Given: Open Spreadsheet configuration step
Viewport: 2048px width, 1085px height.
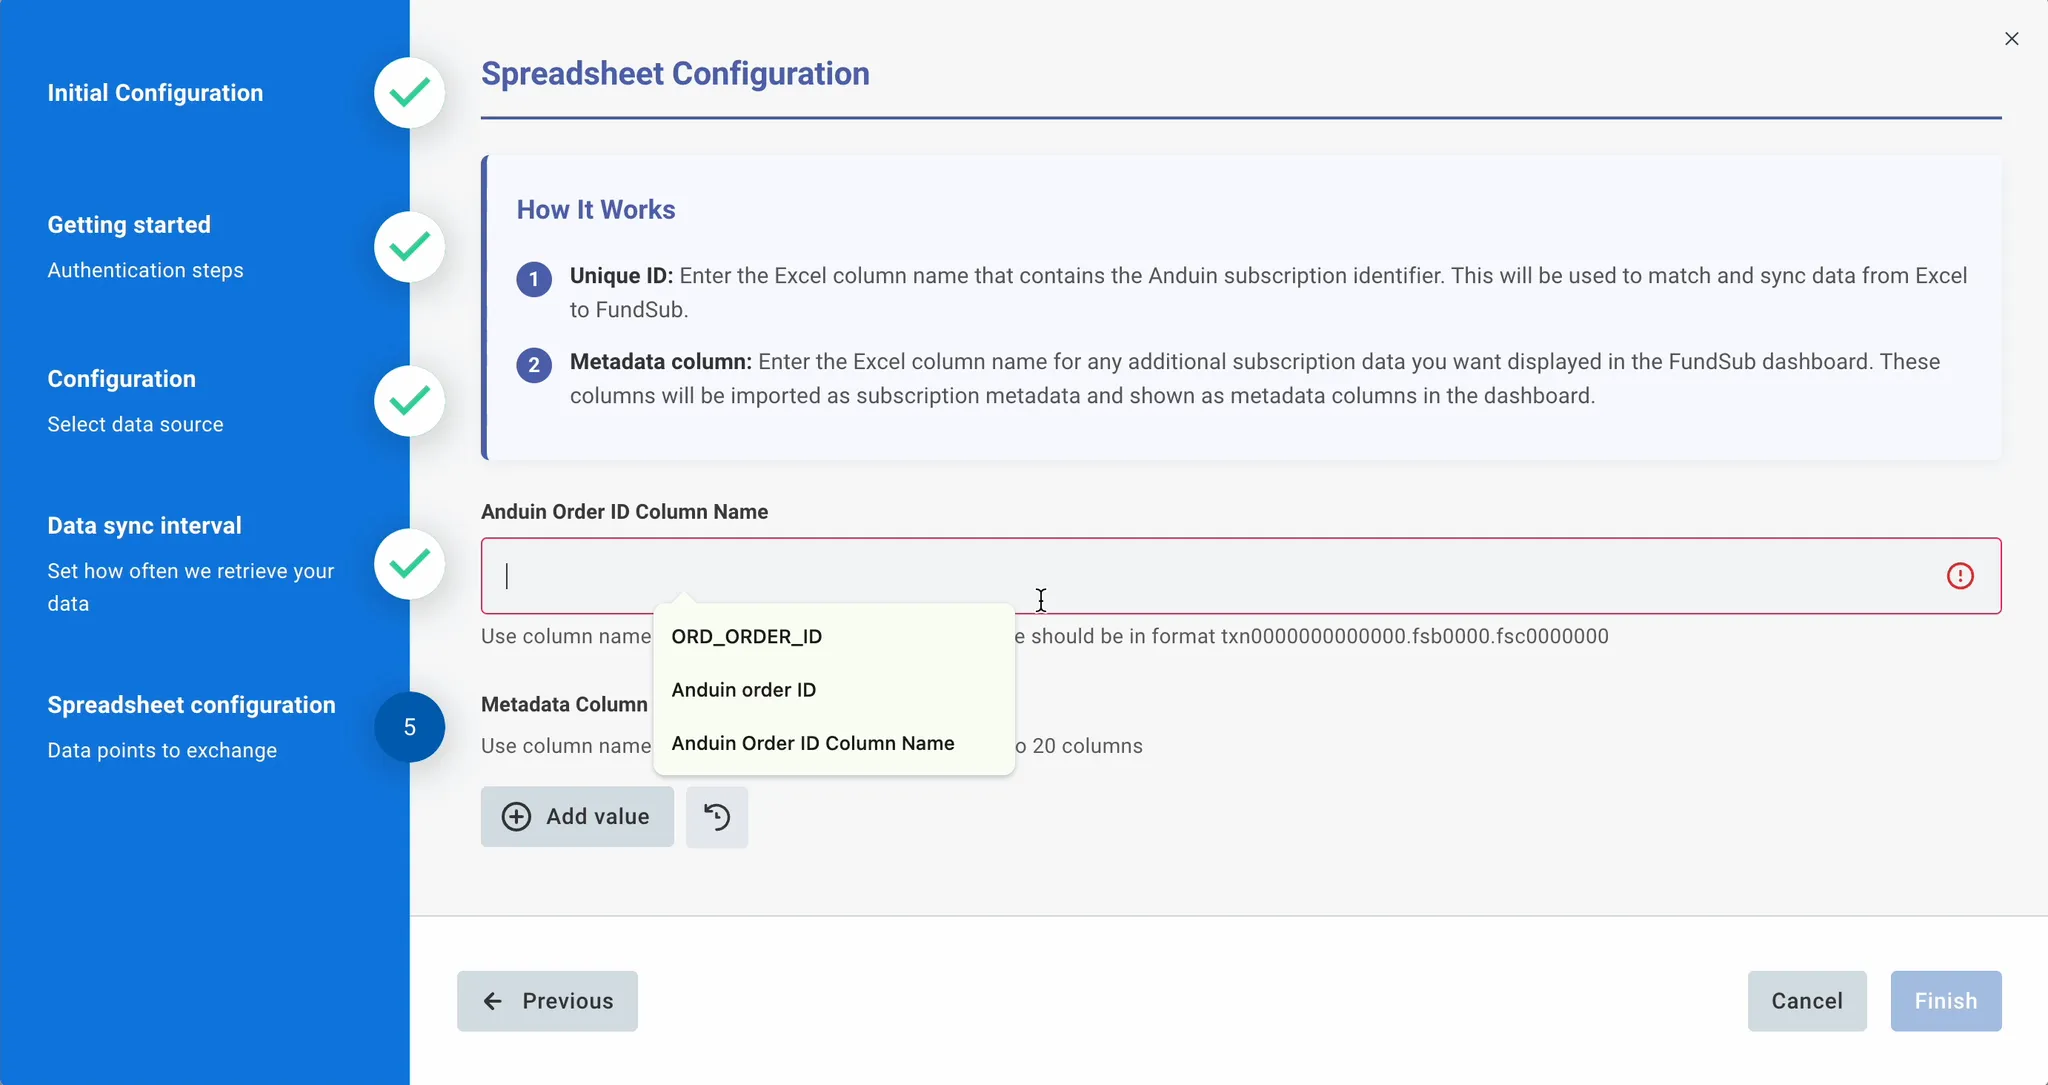Looking at the screenshot, I should pyautogui.click(x=191, y=705).
